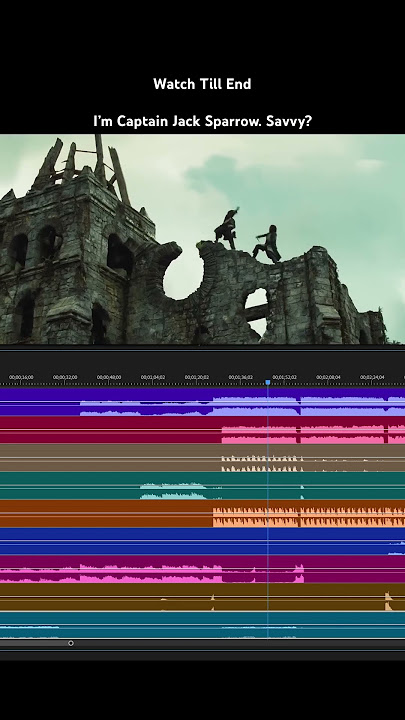Select the olive-brown audio track

click(x=202, y=597)
